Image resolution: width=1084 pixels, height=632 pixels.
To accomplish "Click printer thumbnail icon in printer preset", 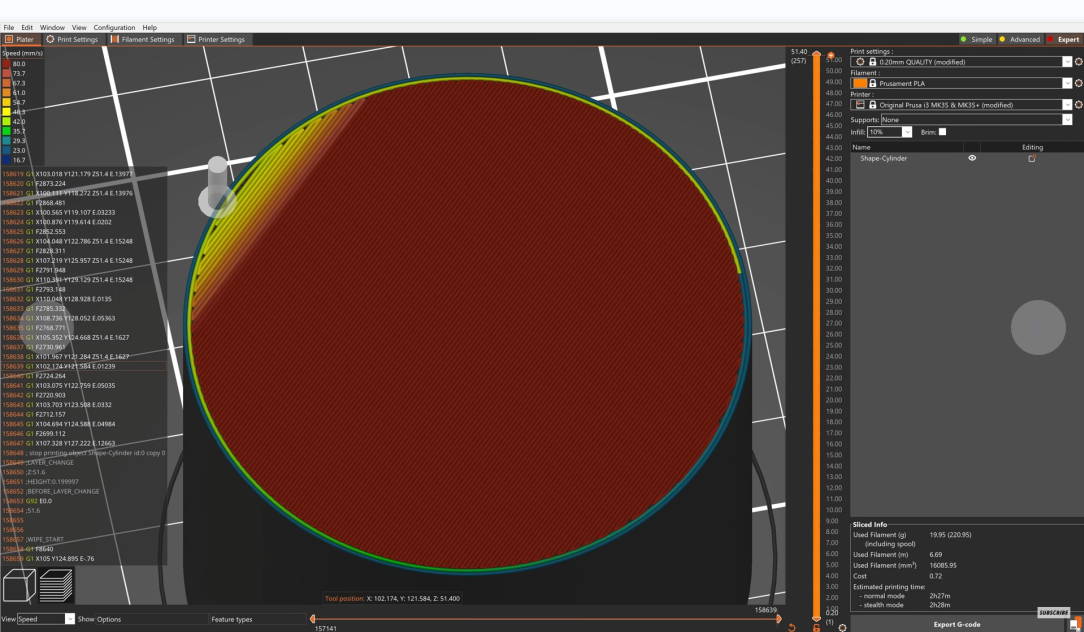I will [x=860, y=104].
